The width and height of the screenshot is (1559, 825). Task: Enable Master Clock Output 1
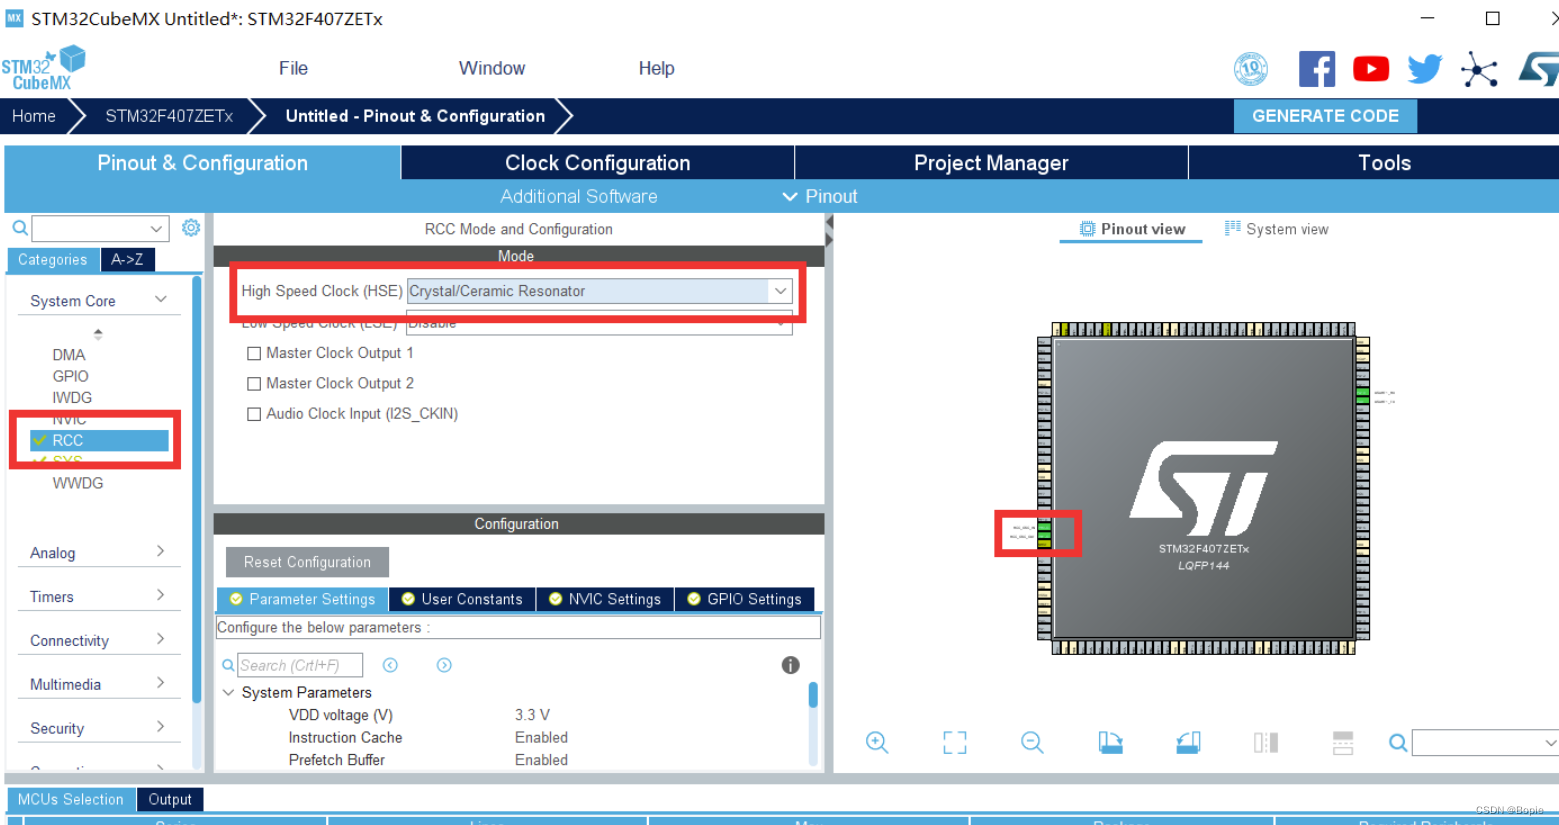[x=254, y=353]
